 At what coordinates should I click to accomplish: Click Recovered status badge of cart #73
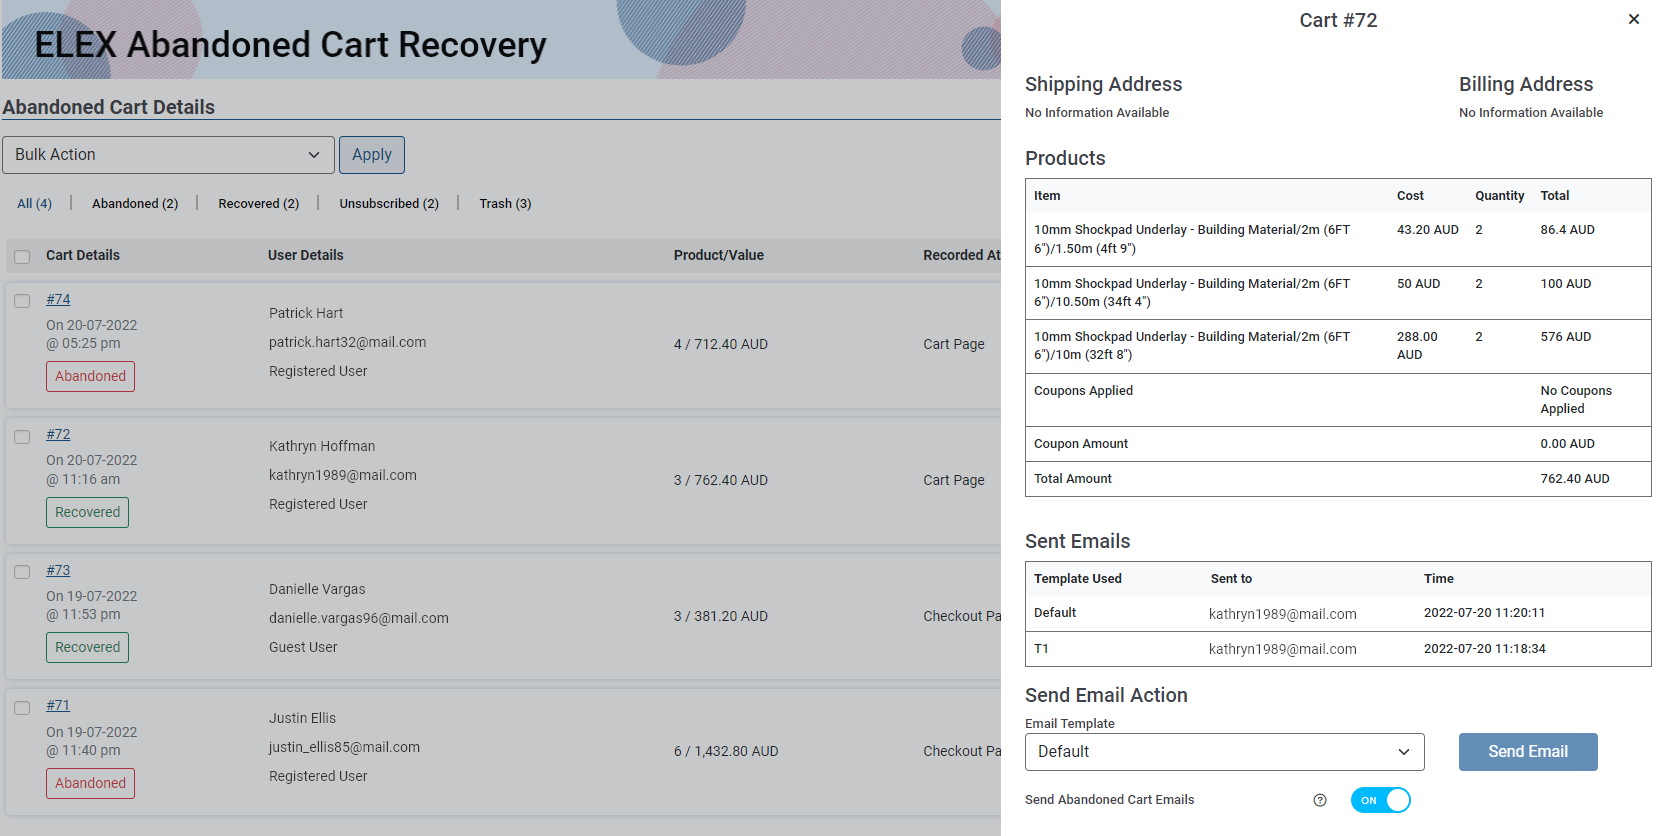coord(87,647)
